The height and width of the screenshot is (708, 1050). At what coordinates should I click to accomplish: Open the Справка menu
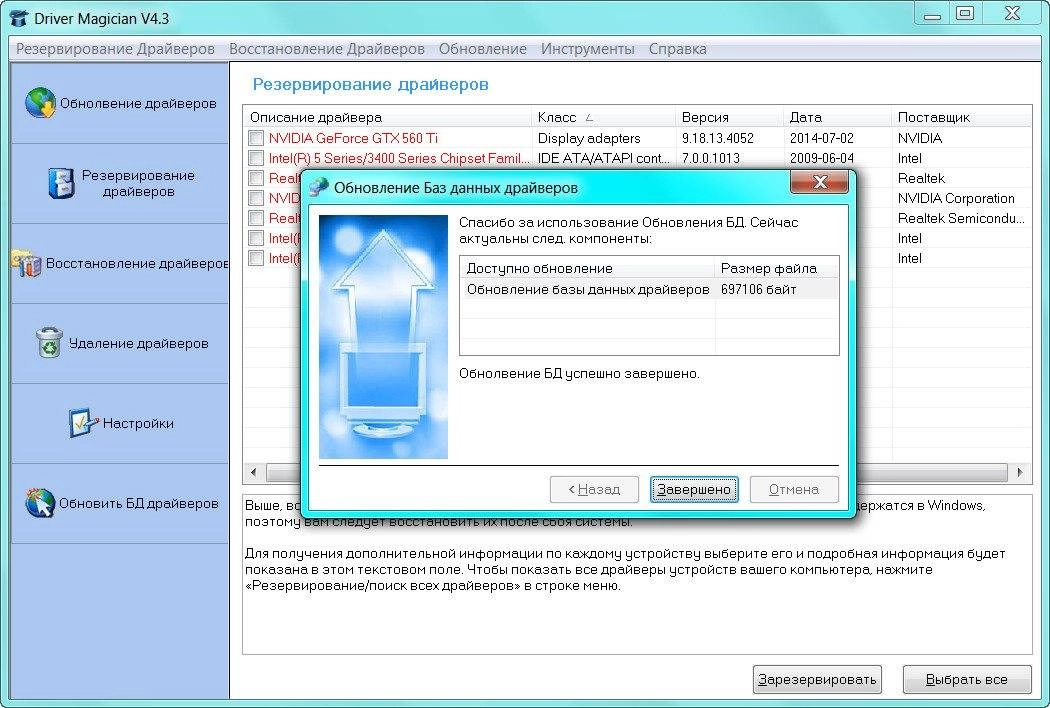678,49
